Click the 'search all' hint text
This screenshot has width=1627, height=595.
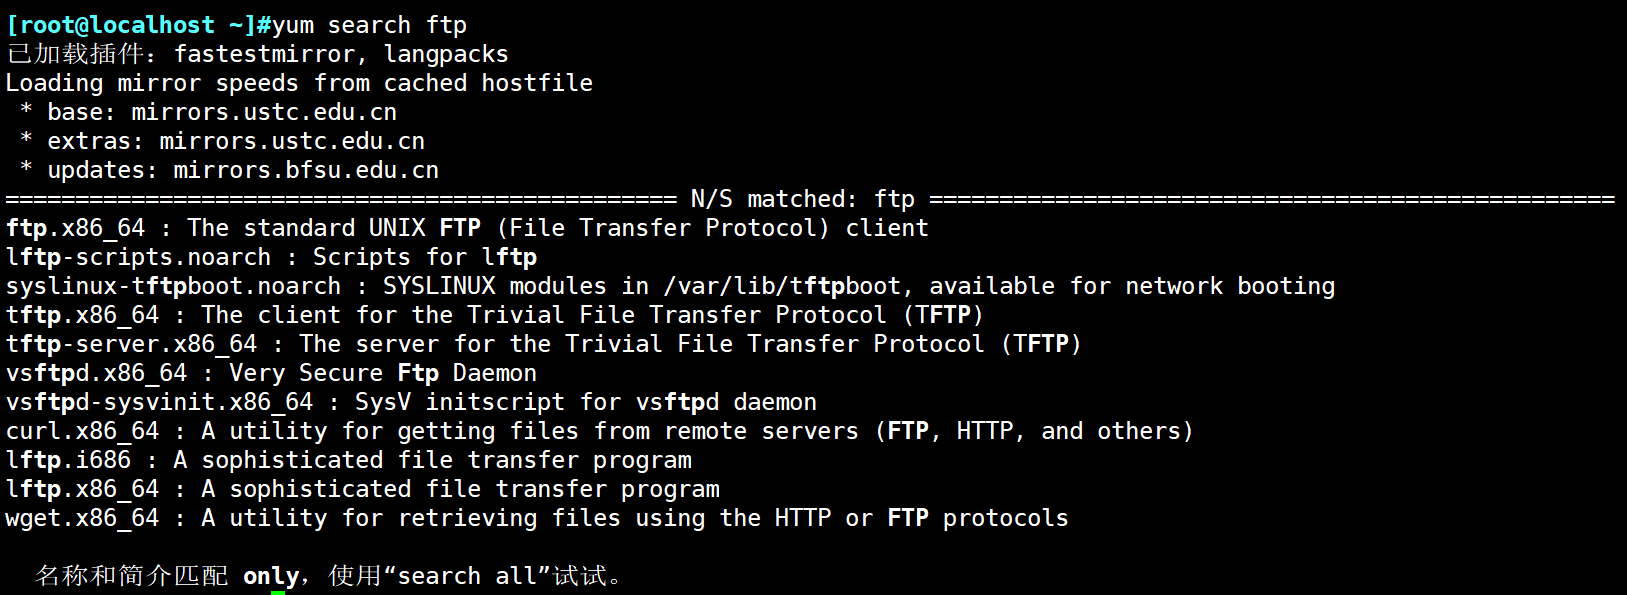click(468, 576)
